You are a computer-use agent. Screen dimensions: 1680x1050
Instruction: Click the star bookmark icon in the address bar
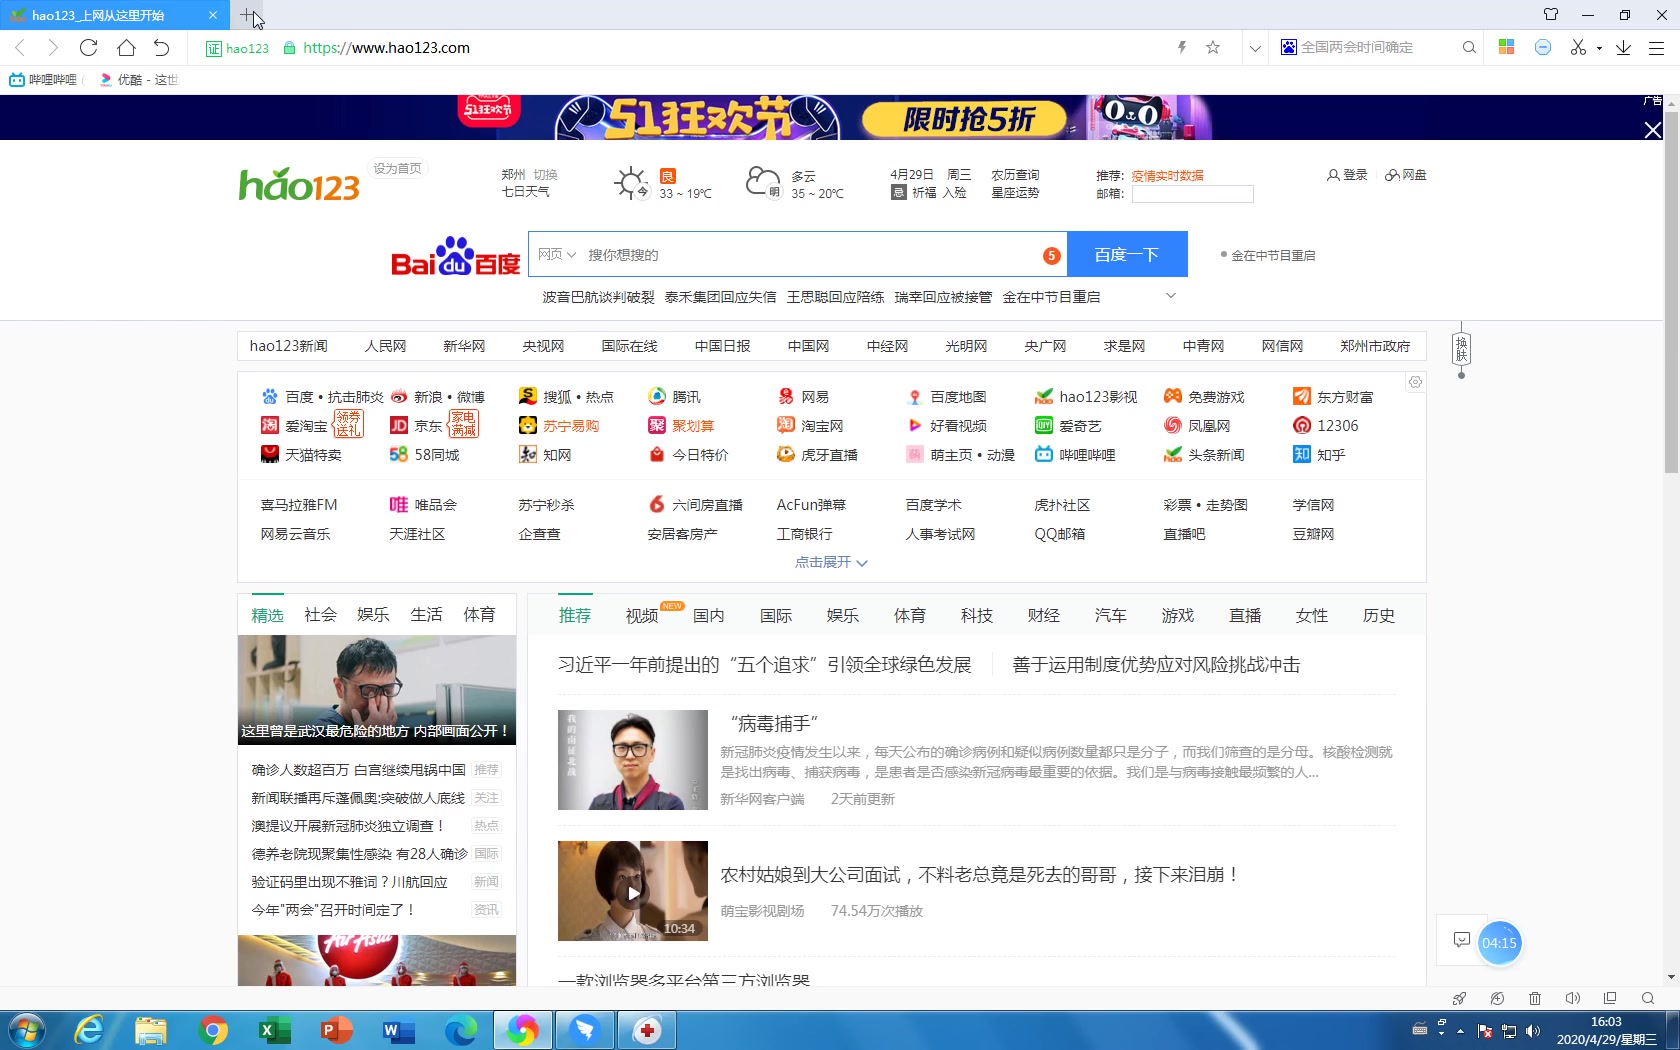(1212, 47)
